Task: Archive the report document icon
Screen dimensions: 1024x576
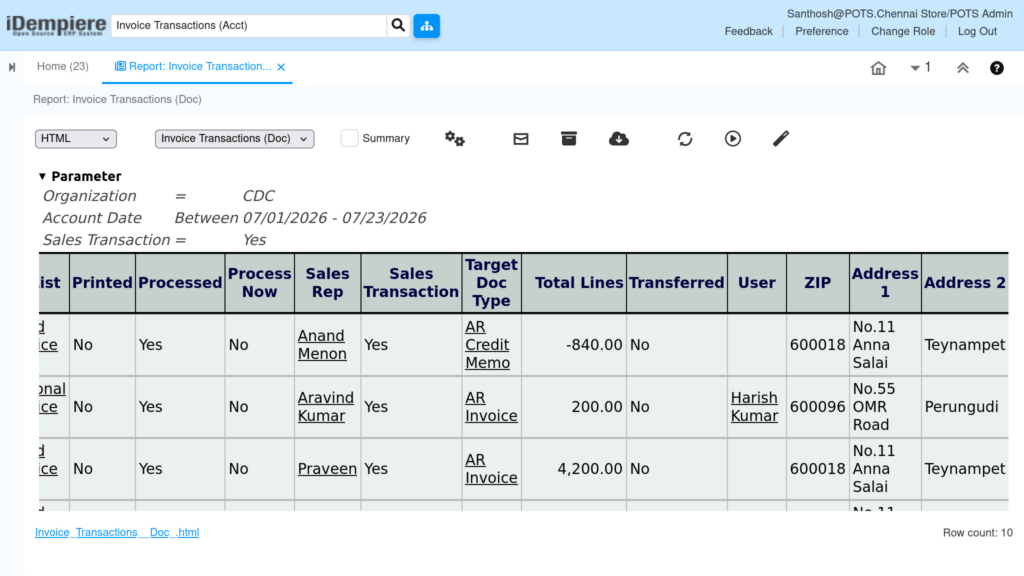Action: (569, 138)
